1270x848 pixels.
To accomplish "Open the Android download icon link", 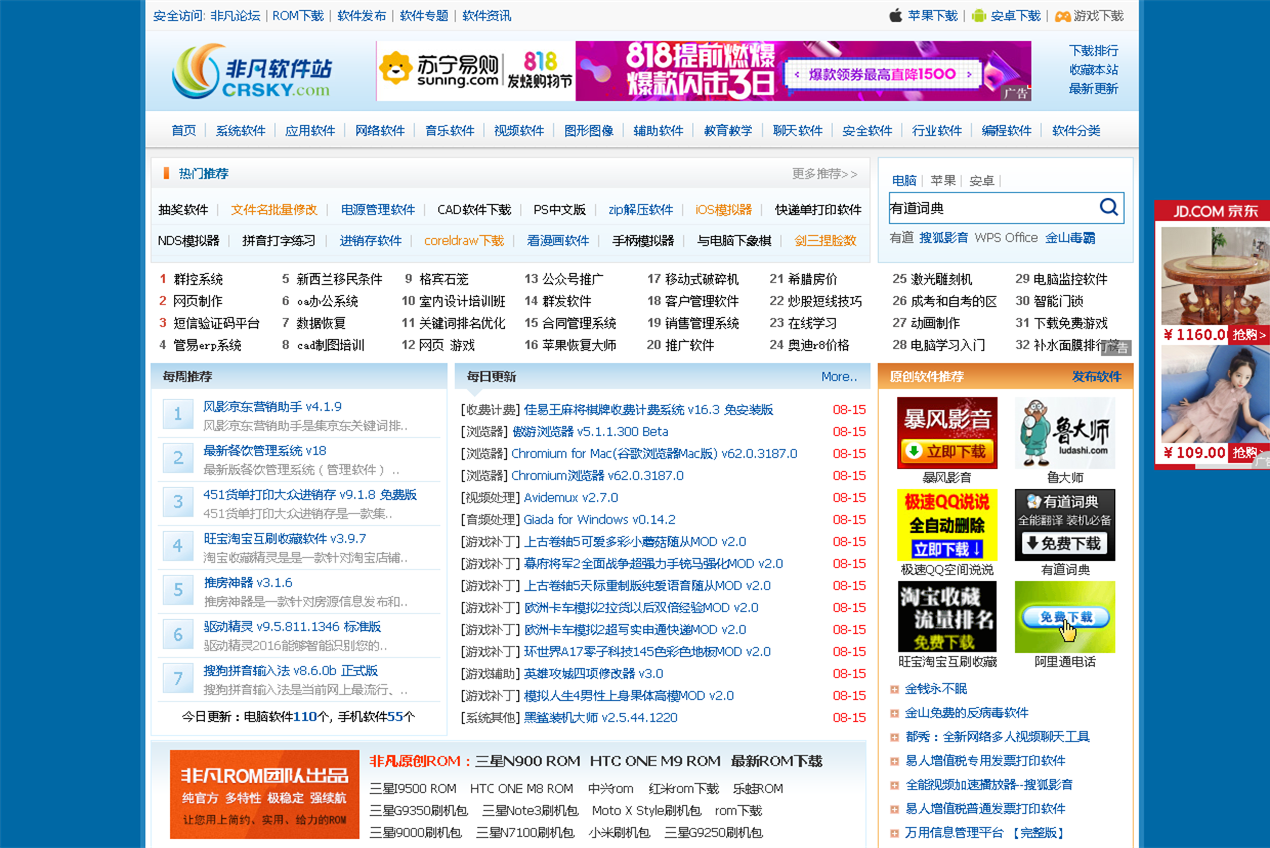I will click(979, 15).
